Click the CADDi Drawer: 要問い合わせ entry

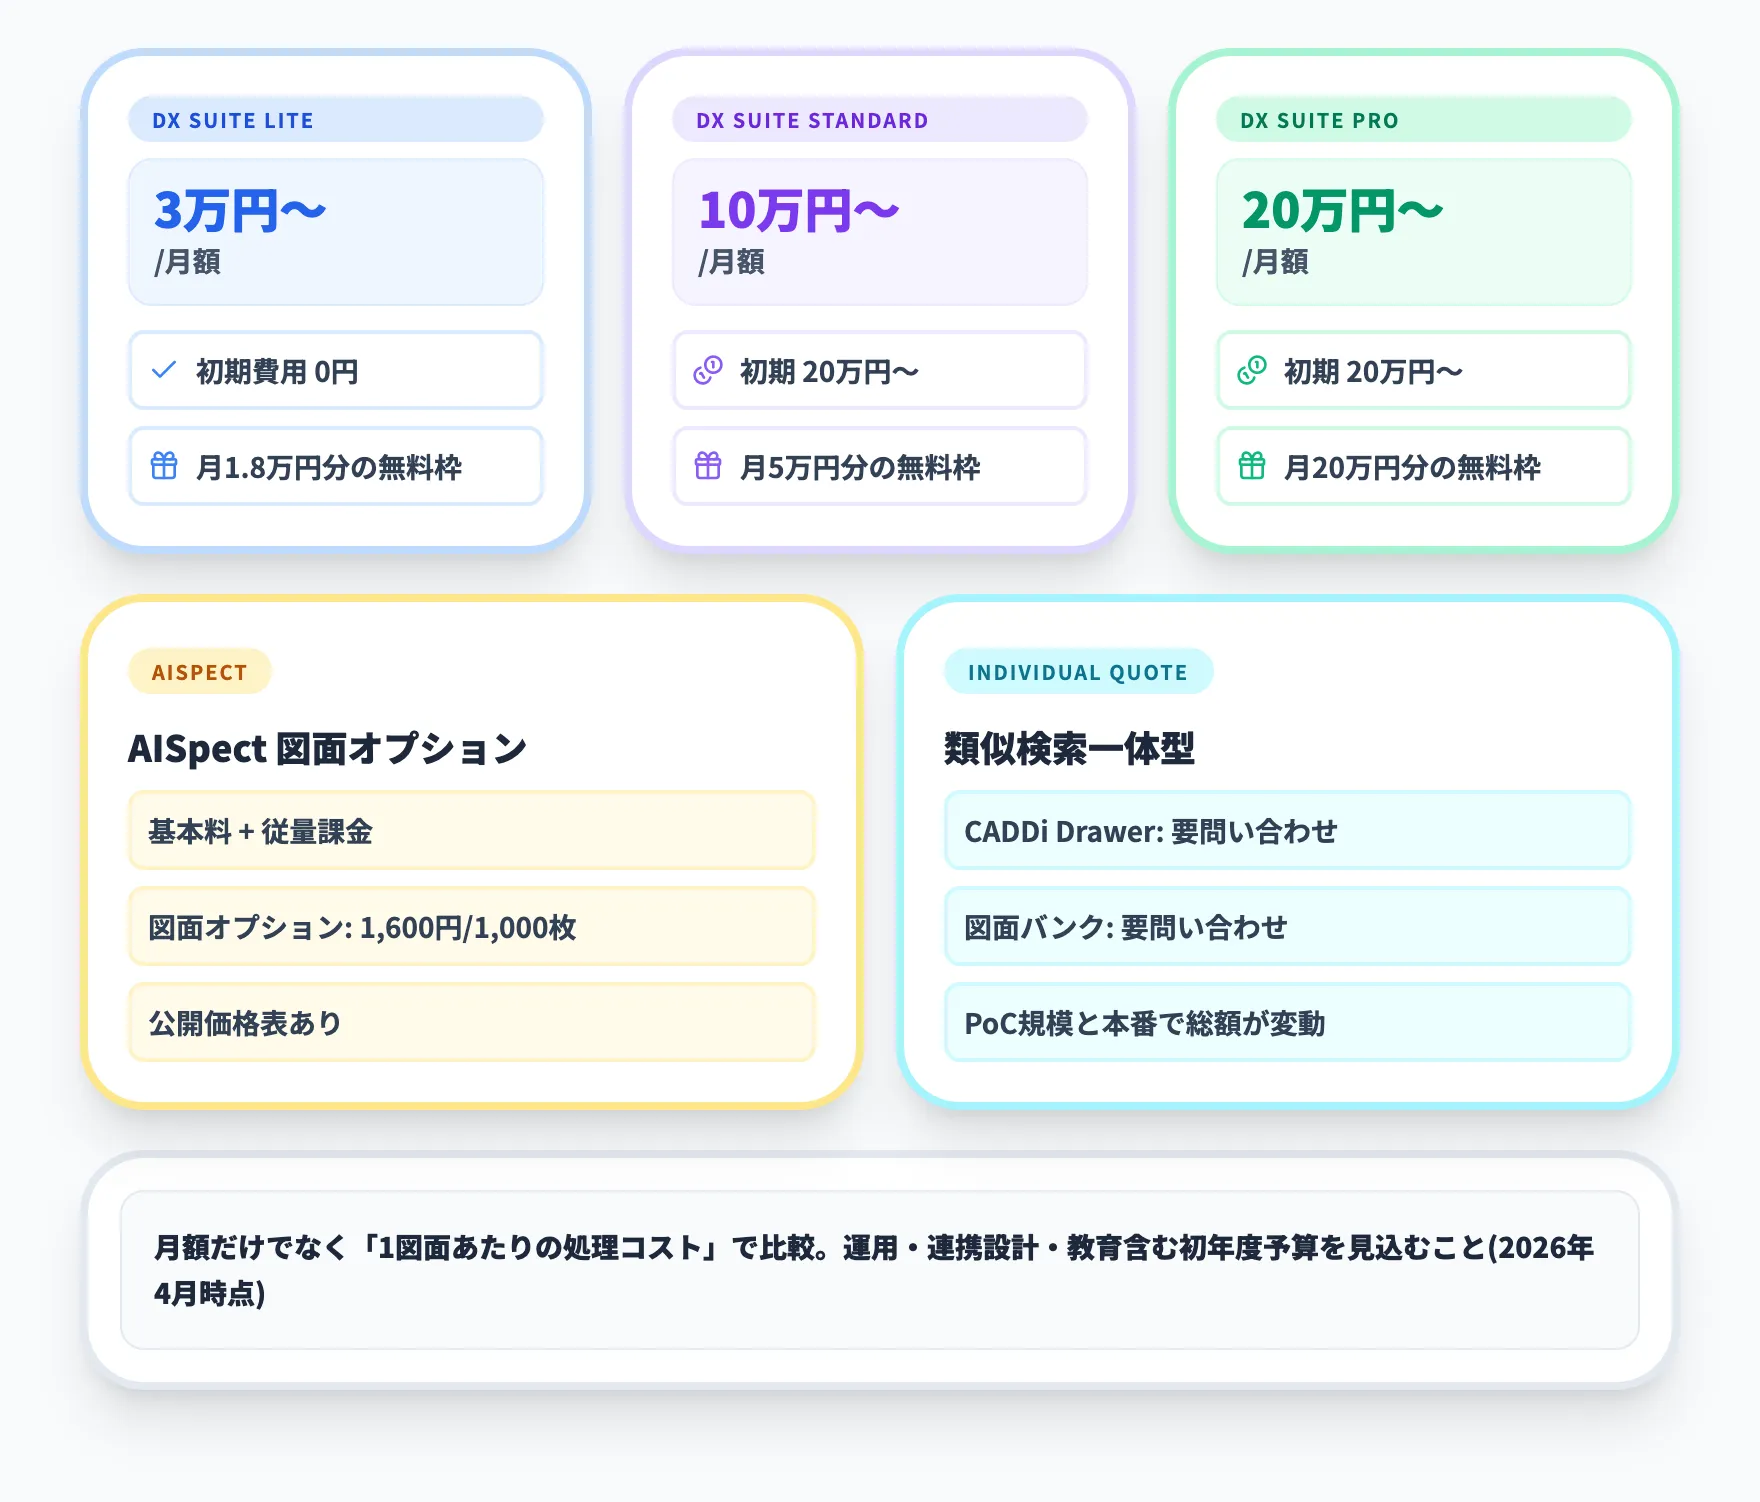tap(1287, 830)
